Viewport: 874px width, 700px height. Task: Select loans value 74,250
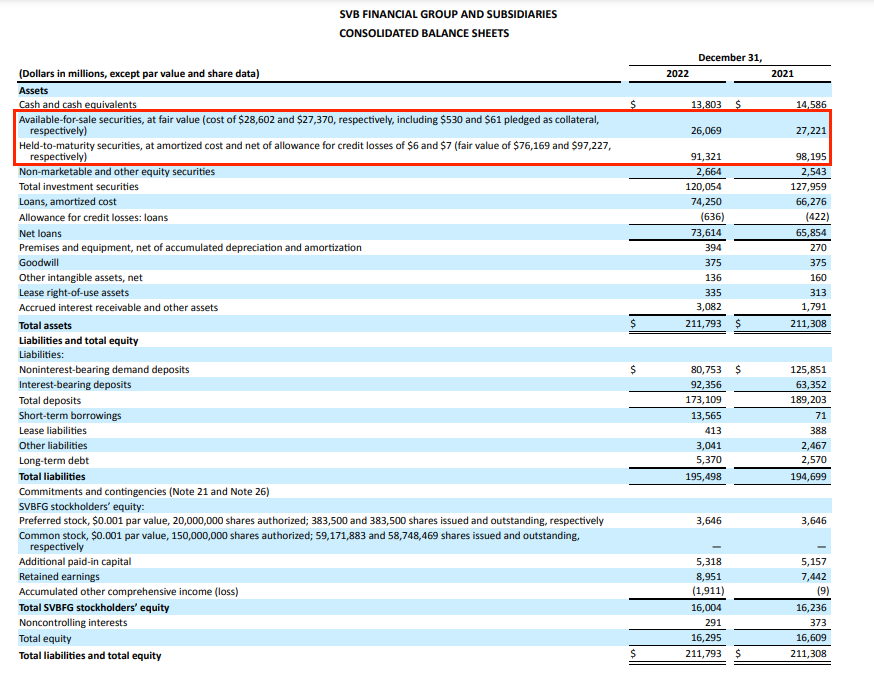coord(706,202)
